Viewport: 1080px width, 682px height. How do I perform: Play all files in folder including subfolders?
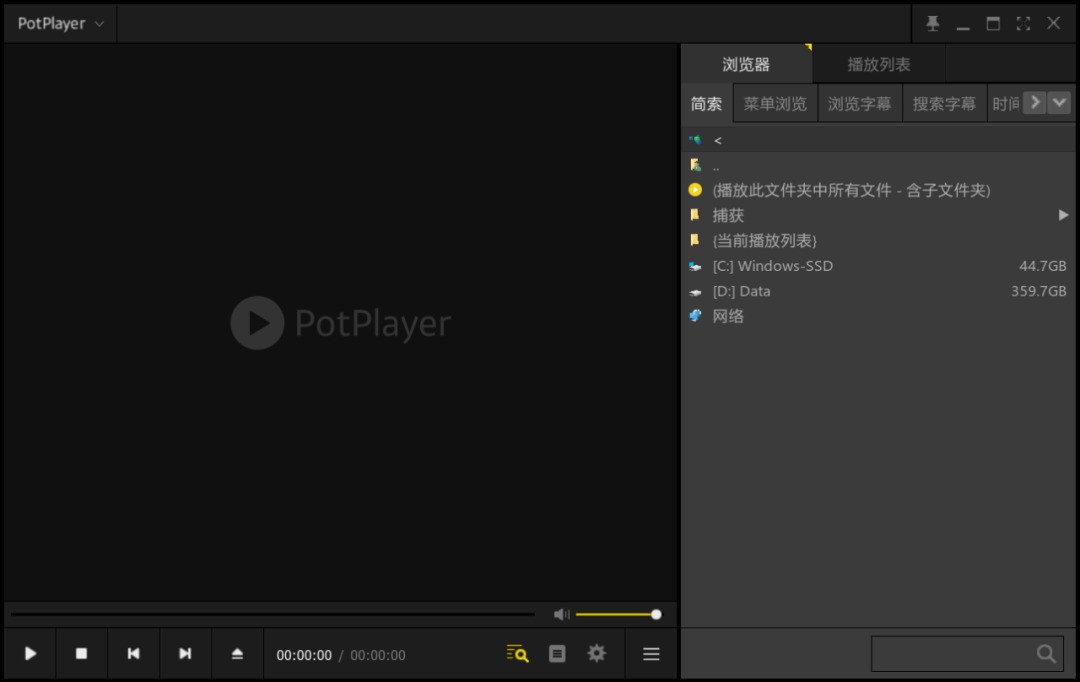(x=878, y=190)
